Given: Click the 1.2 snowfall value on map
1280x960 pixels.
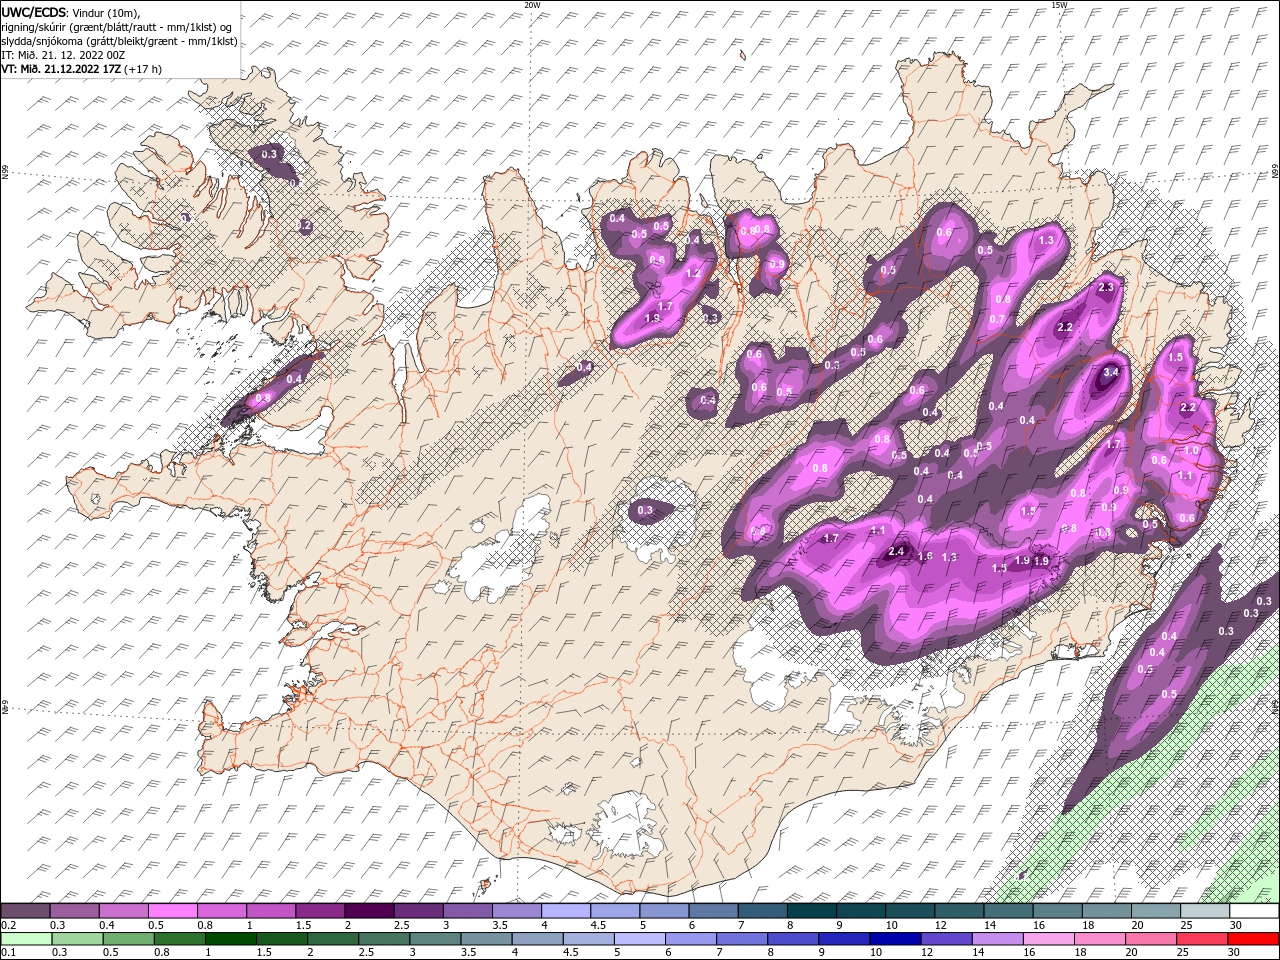Looking at the screenshot, I should (x=693, y=273).
